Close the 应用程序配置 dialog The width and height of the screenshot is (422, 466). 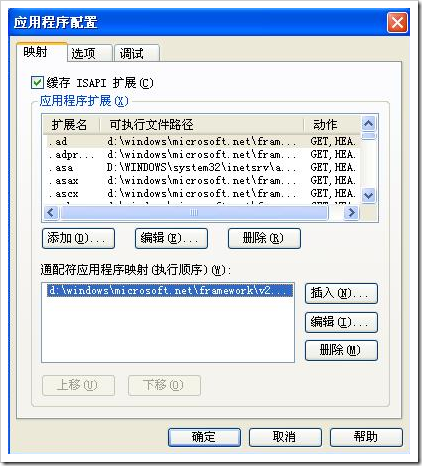pyautogui.click(x=397, y=23)
